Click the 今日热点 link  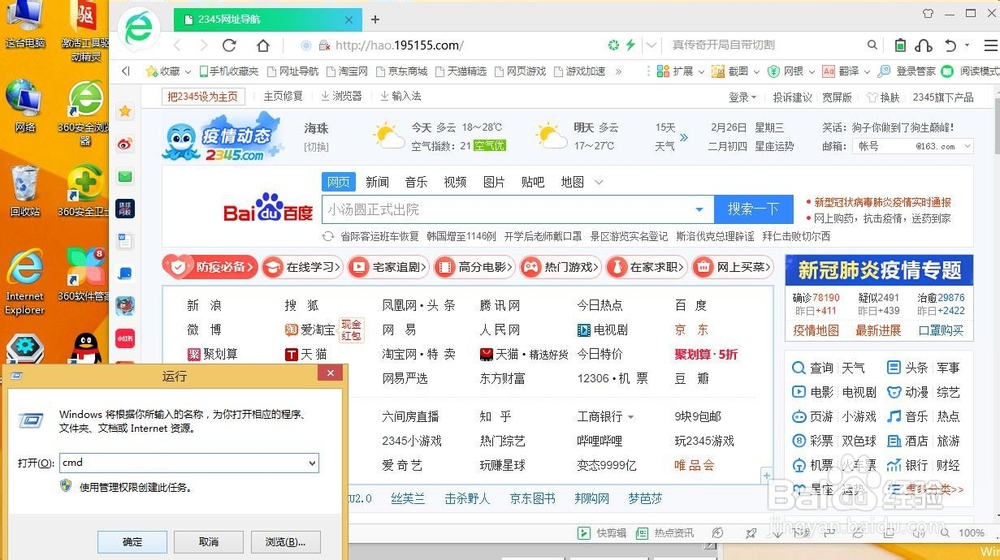(x=599, y=306)
